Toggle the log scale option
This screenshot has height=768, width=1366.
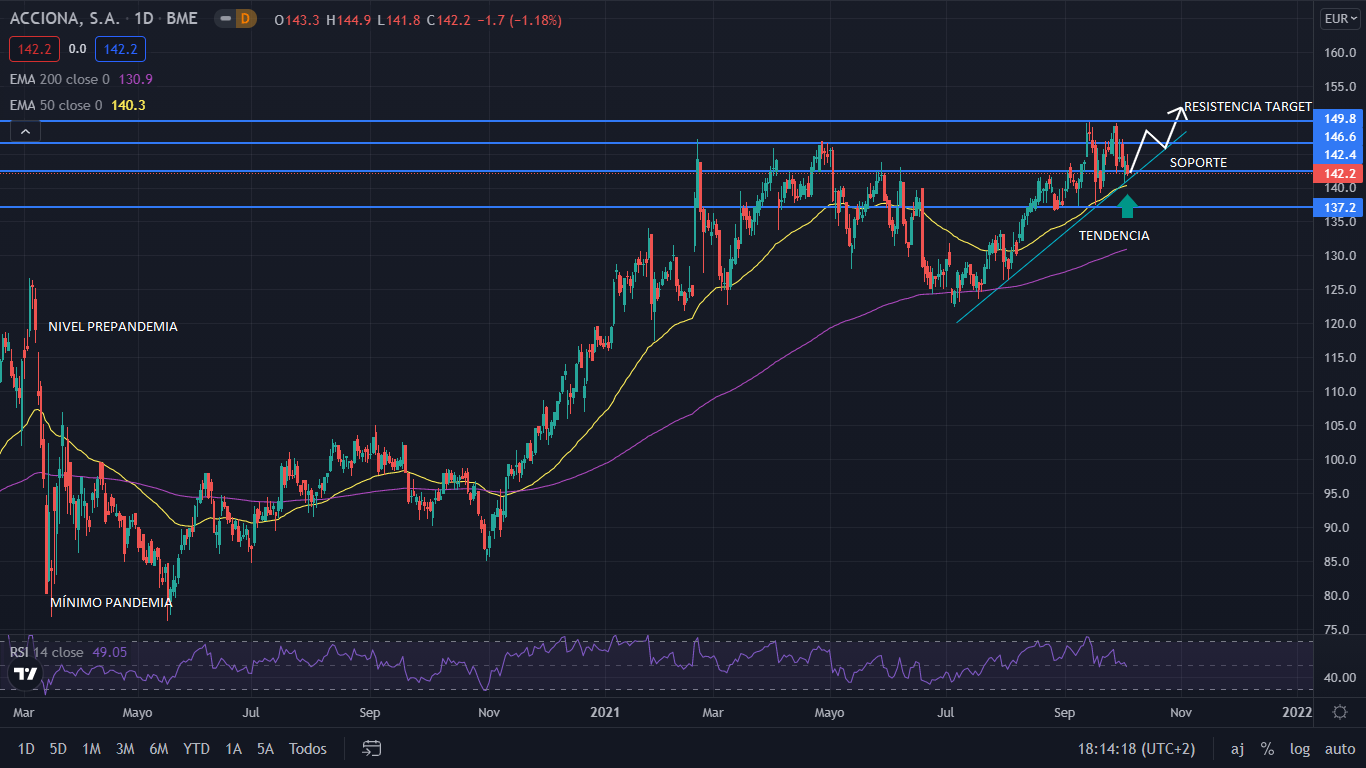[x=1299, y=748]
